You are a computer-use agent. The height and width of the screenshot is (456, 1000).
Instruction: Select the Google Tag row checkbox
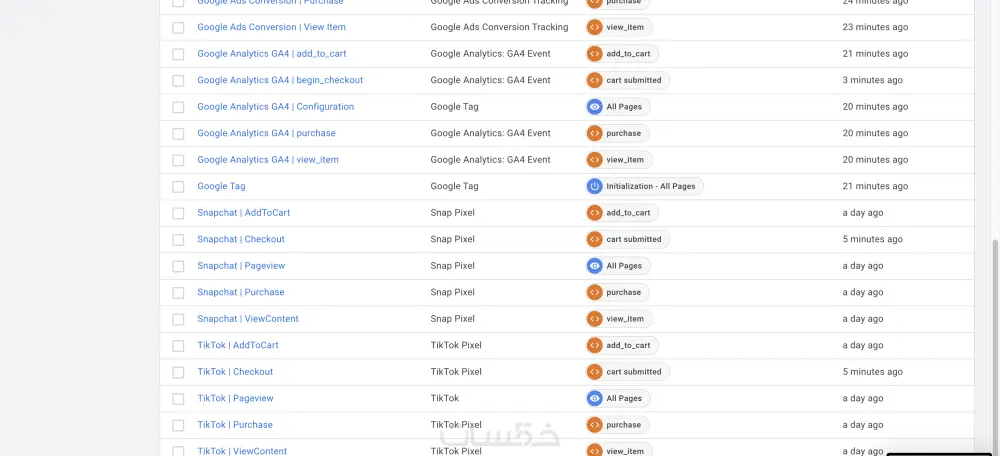pyautogui.click(x=178, y=187)
